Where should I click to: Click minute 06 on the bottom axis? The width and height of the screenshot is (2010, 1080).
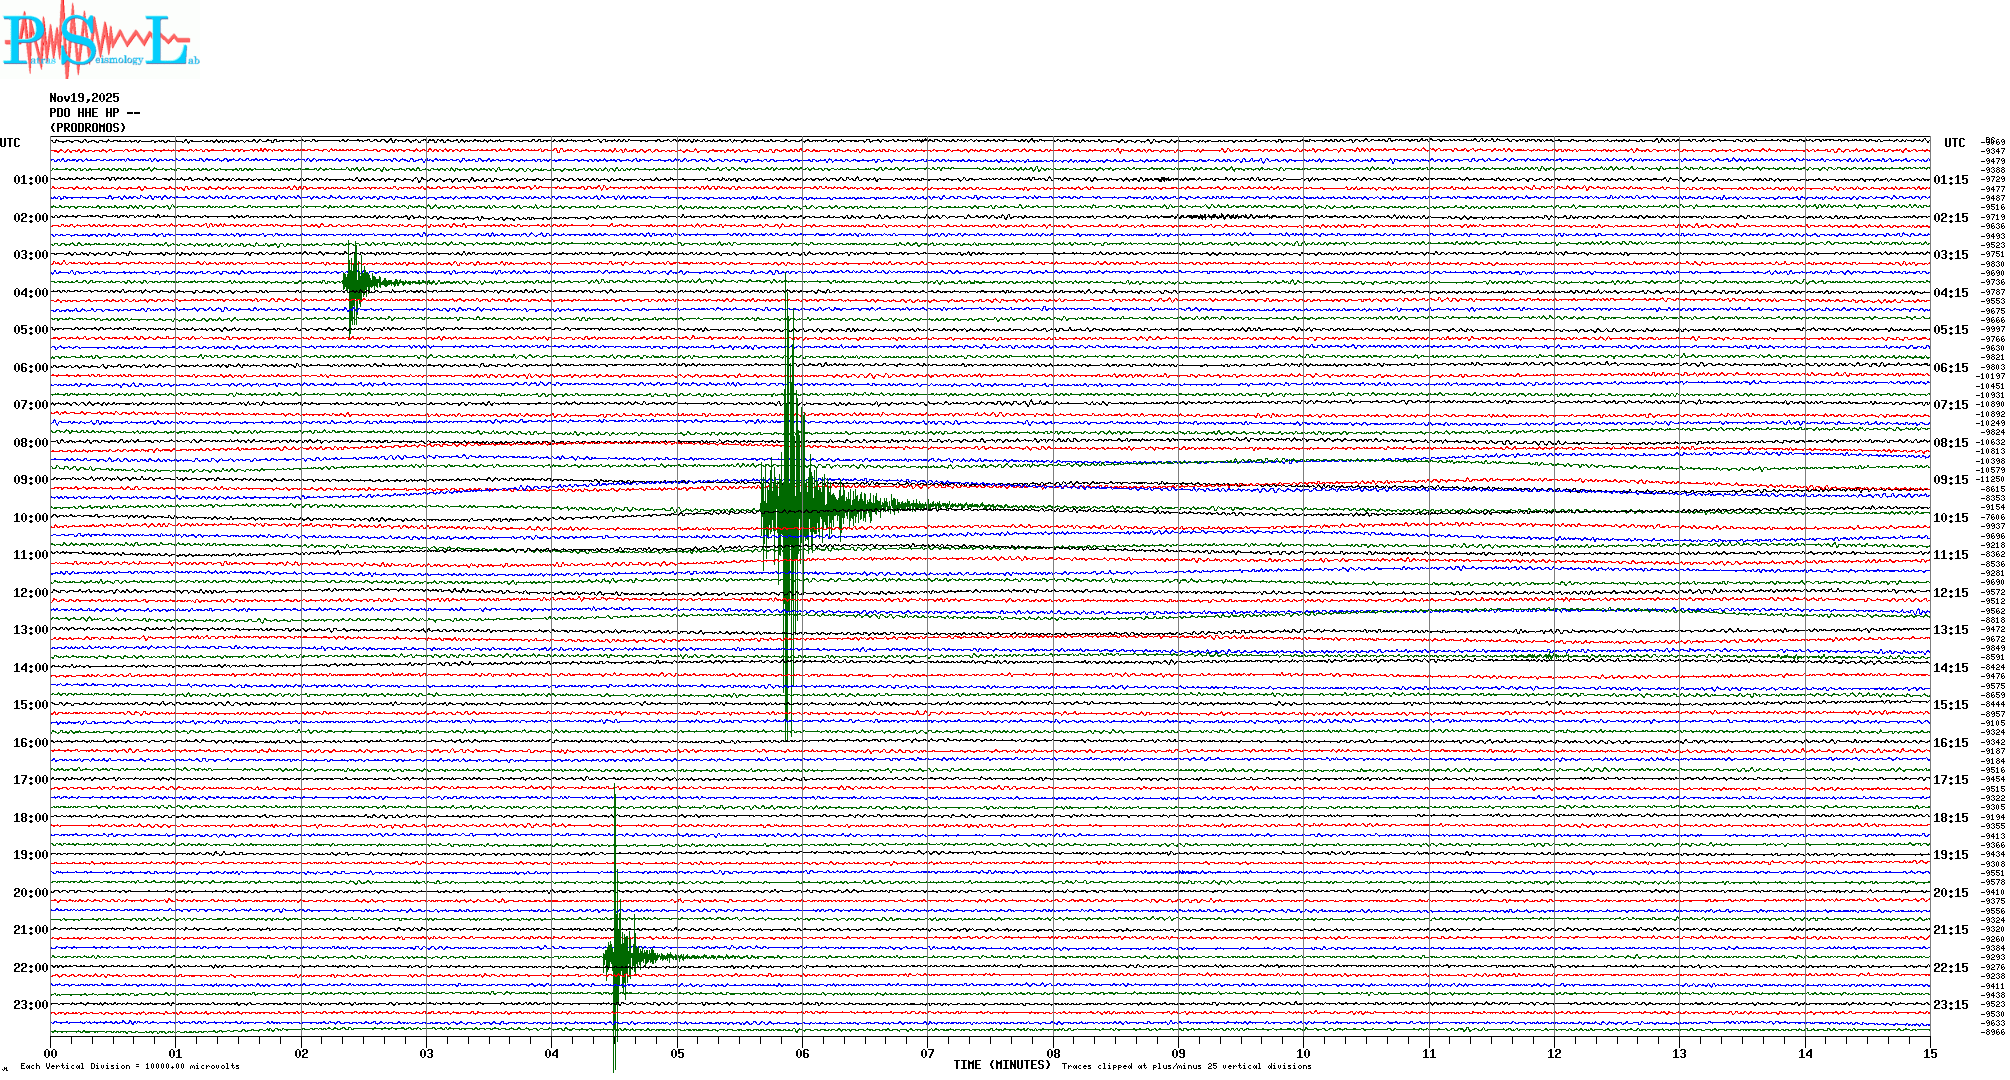coord(802,1053)
